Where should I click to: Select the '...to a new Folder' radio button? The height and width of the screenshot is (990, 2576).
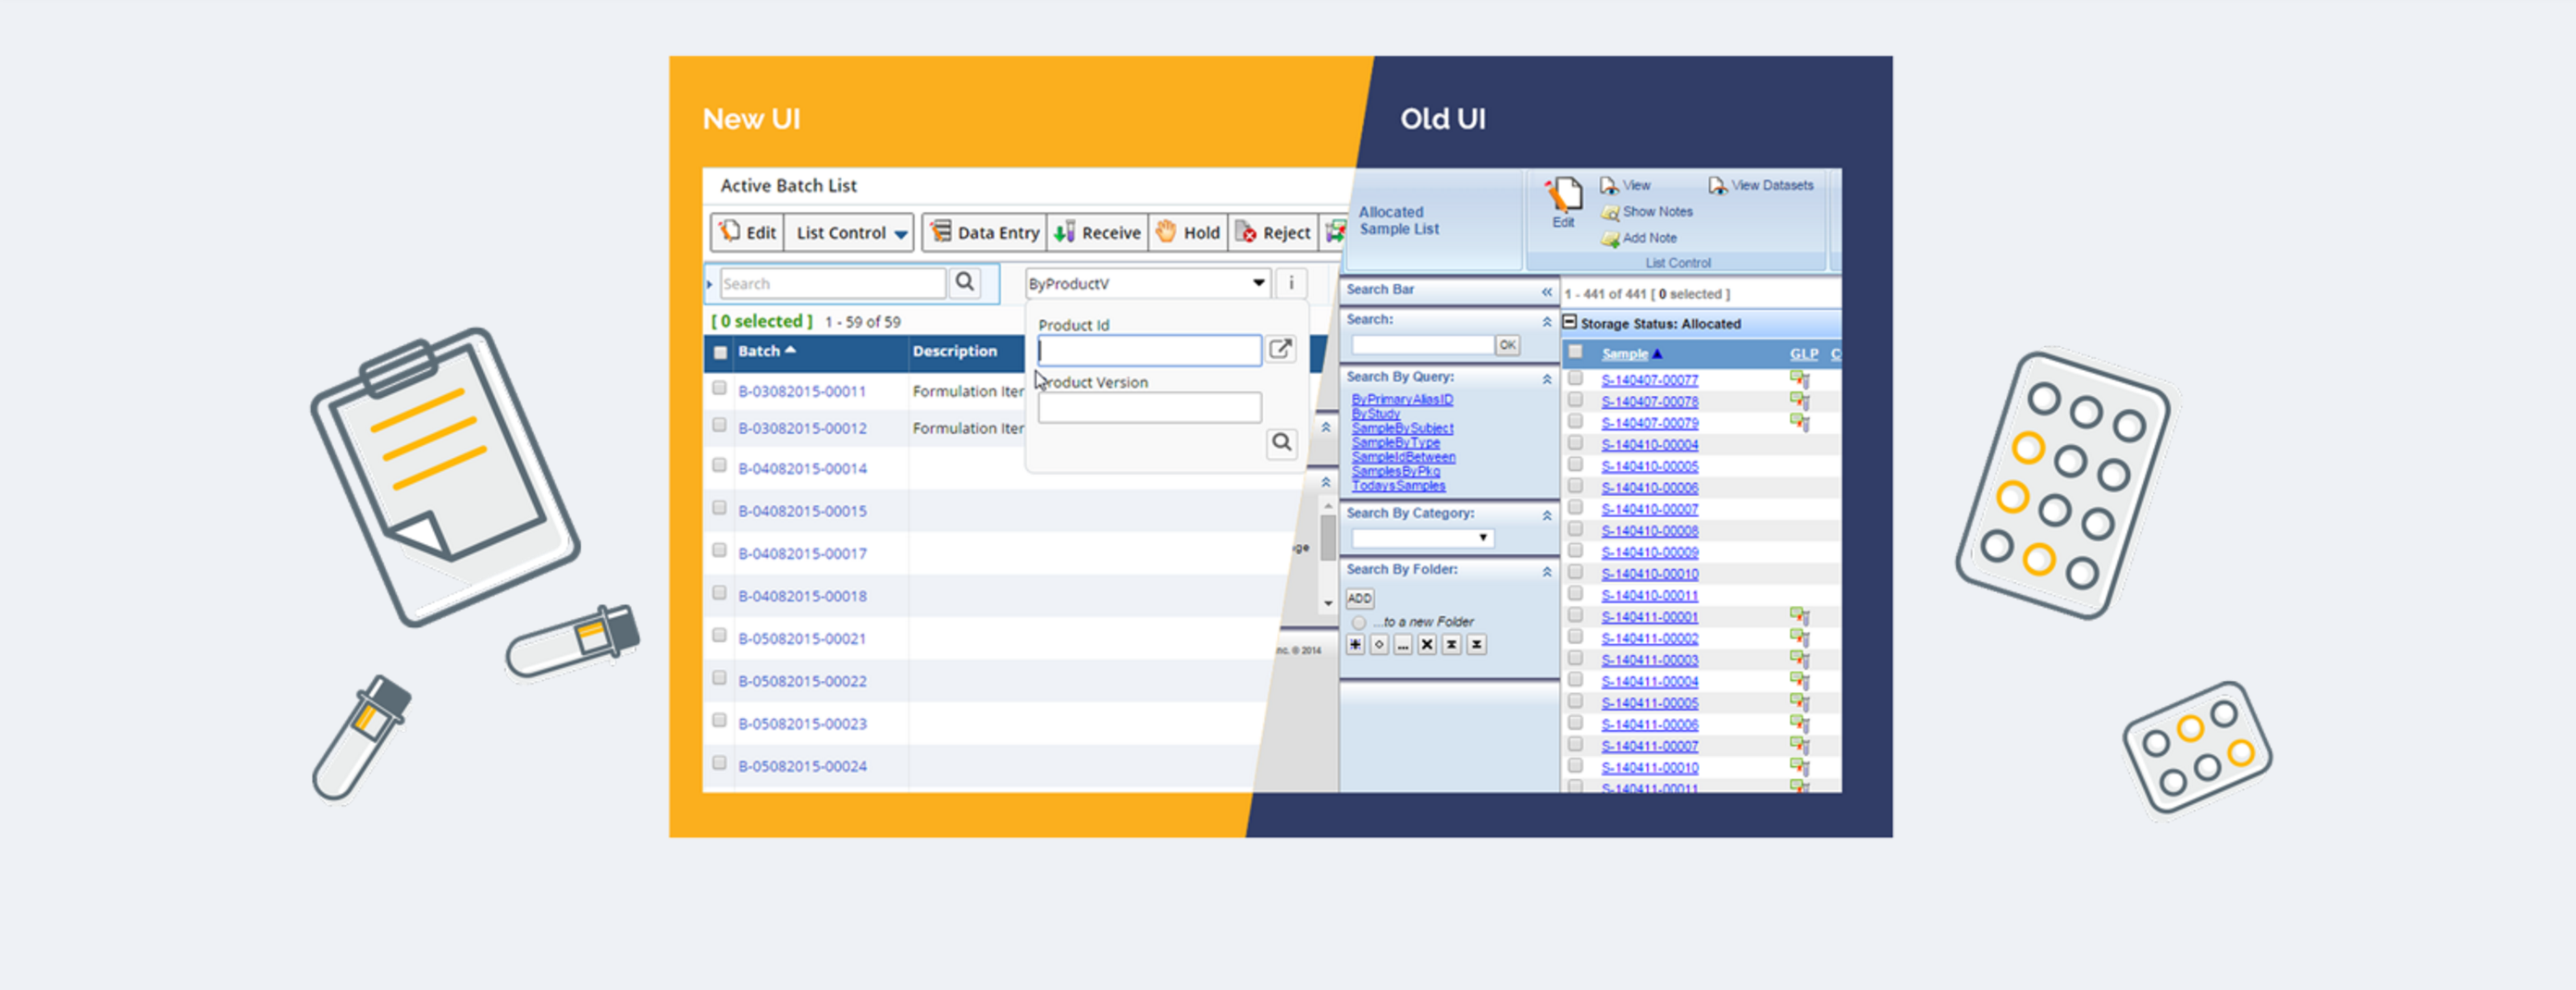tap(1358, 622)
